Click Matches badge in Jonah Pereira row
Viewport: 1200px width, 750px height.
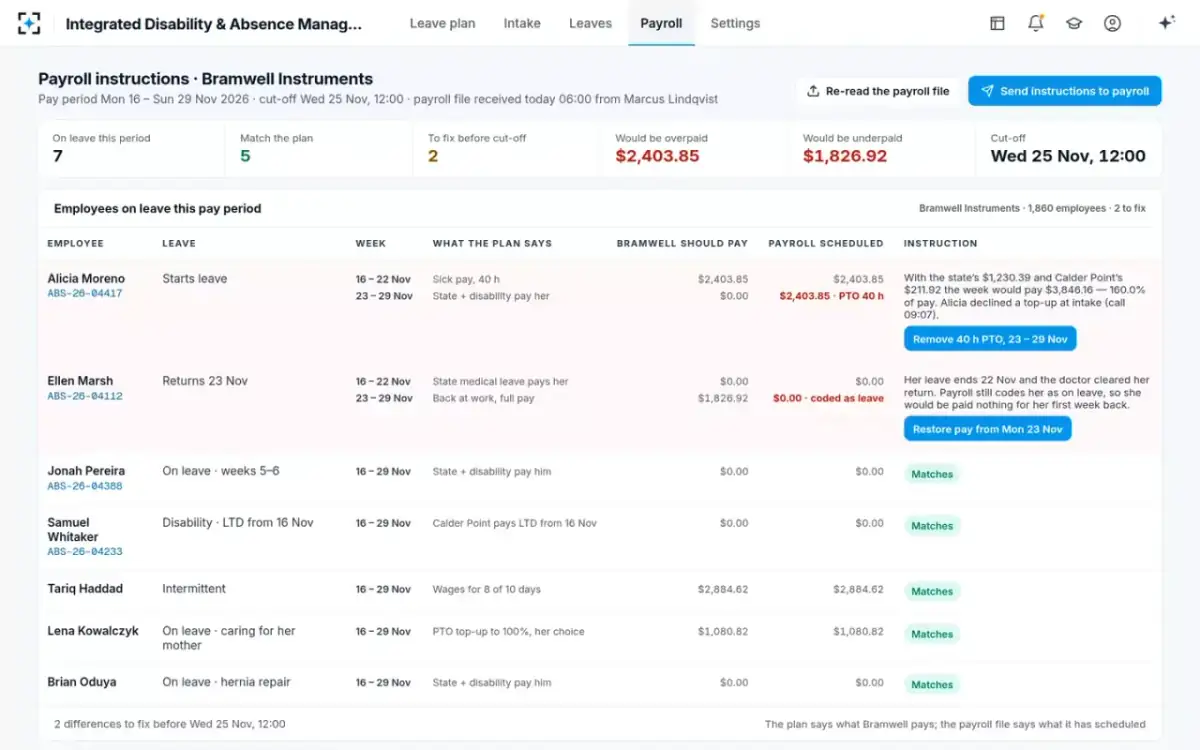click(x=932, y=474)
